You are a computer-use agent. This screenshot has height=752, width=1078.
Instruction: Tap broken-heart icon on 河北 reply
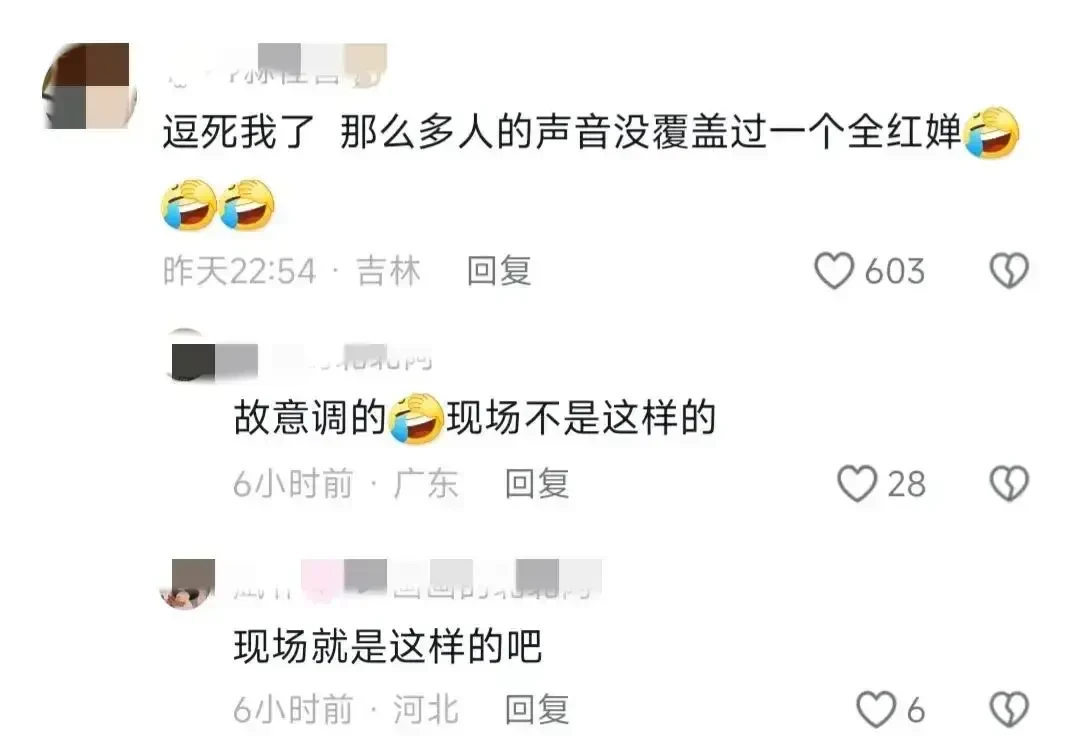(1009, 709)
